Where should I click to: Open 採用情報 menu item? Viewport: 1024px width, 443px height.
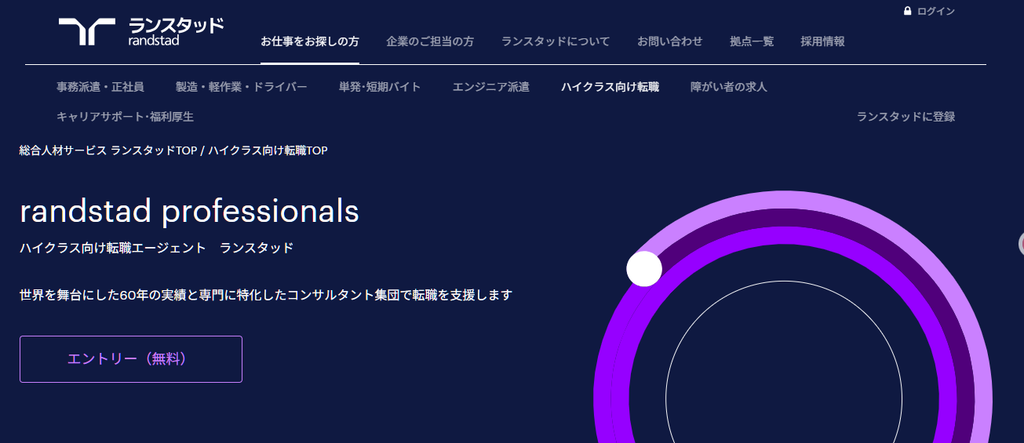click(822, 41)
